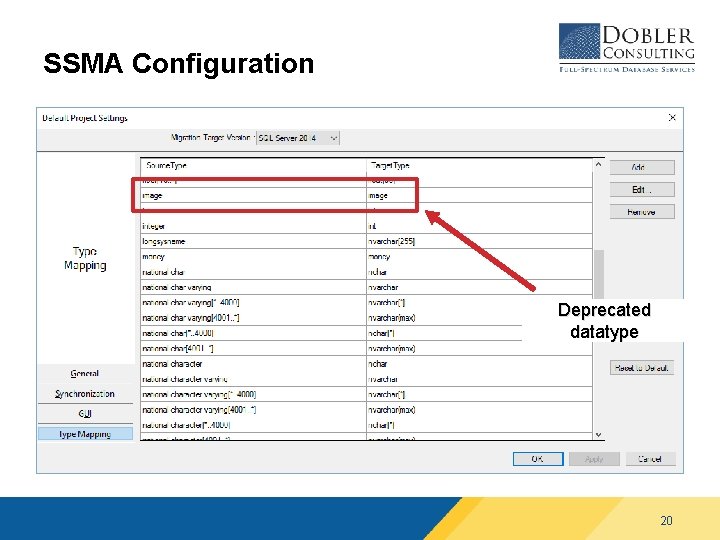
Task: Click the scrollbar up arrow
Action: (x=598, y=164)
